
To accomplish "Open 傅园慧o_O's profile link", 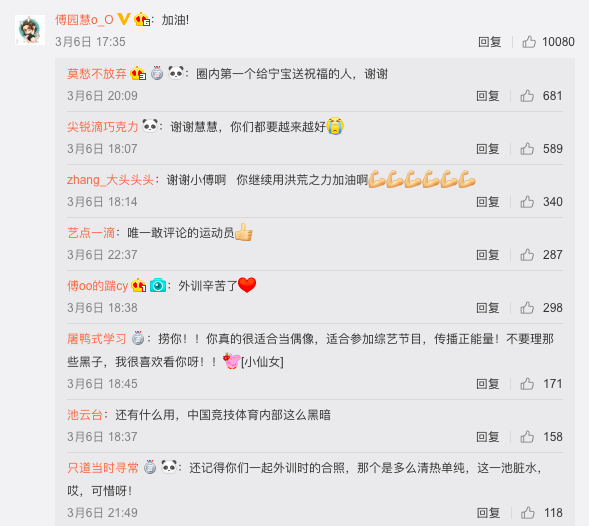I will tap(84, 20).
